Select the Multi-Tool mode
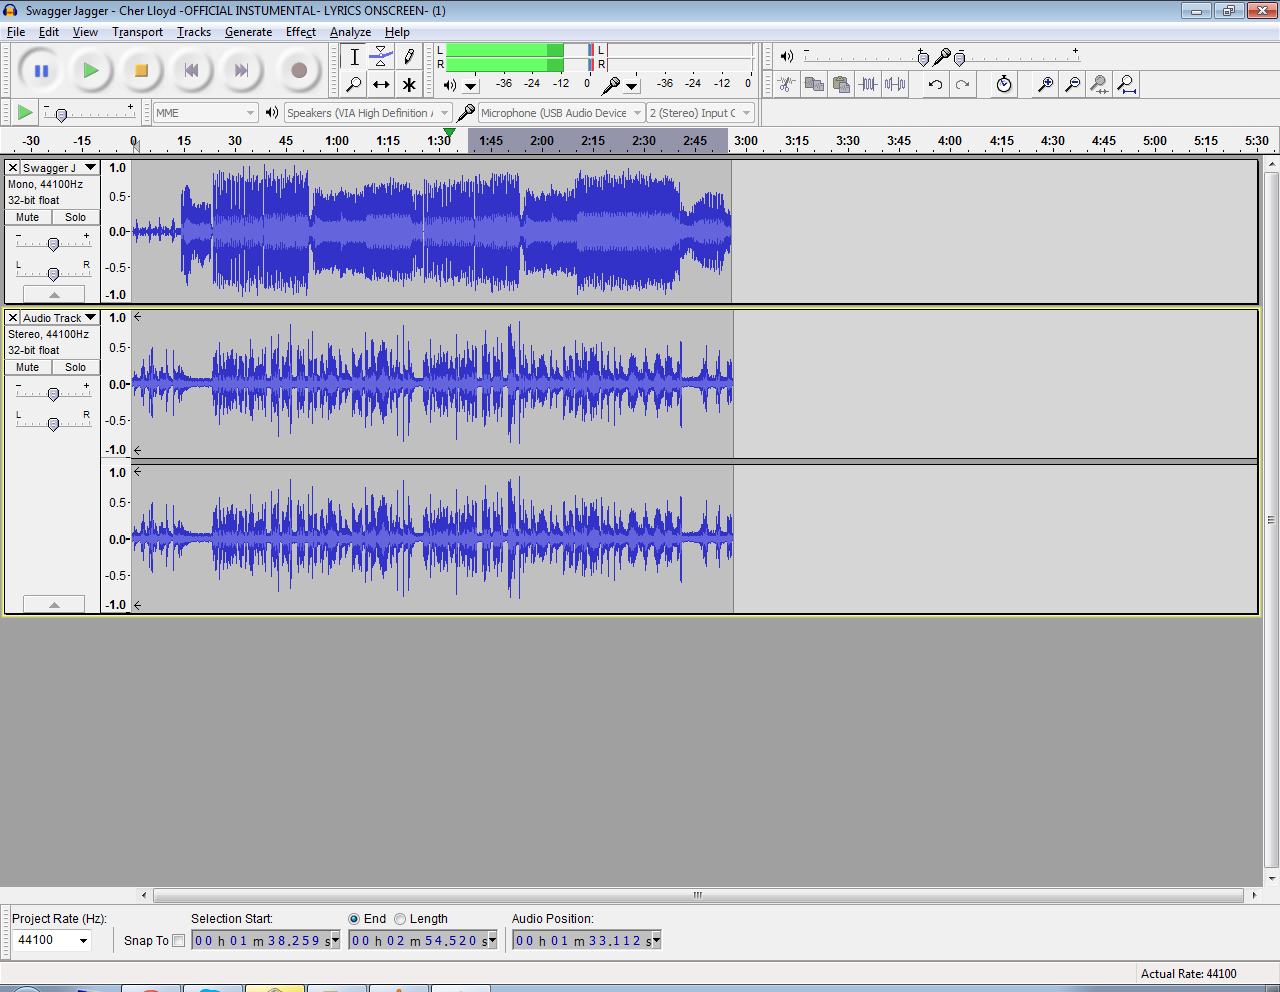Viewport: 1280px width, 992px height. 408,85
